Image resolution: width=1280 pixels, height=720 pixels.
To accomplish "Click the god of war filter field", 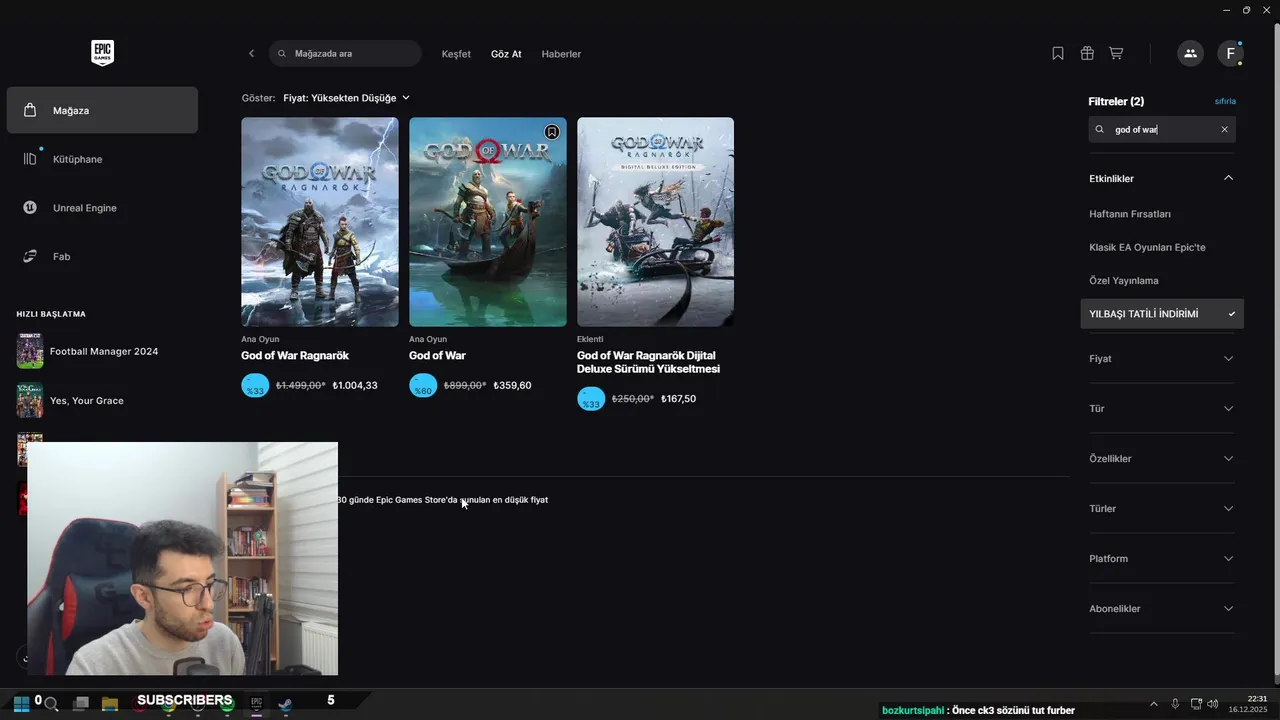I will (1162, 129).
